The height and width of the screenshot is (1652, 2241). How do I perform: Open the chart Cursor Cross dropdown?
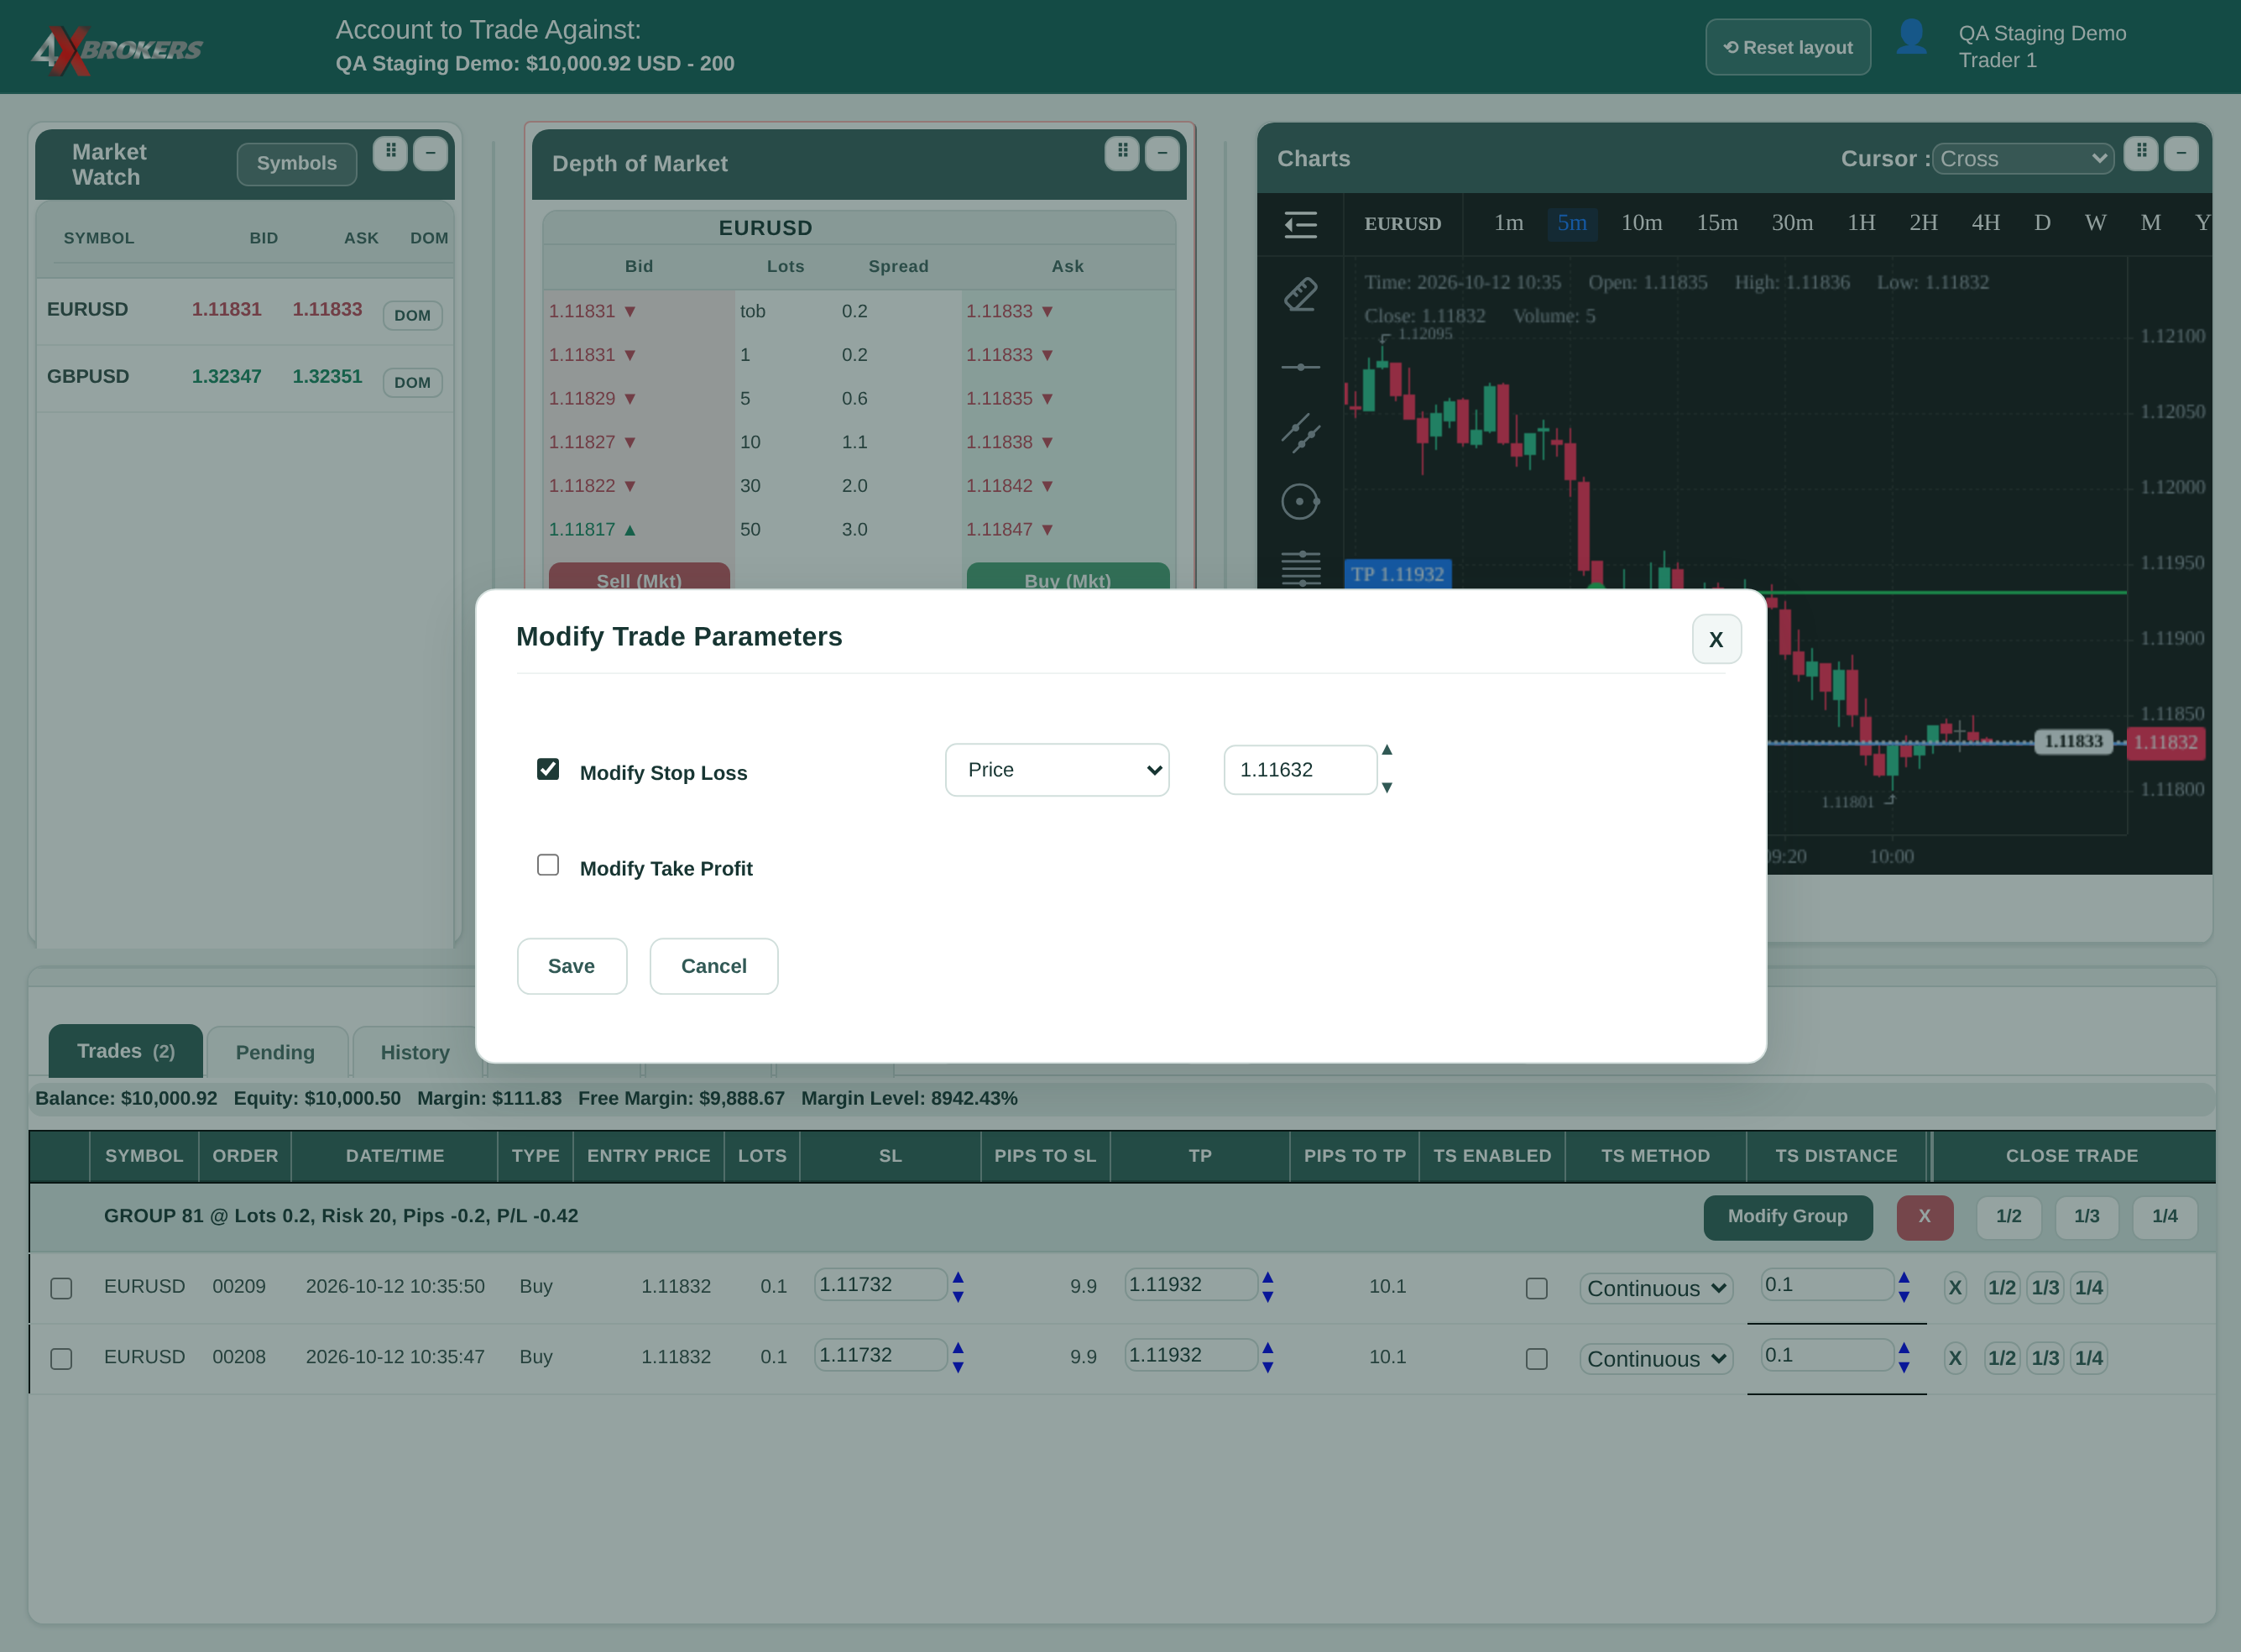click(2023, 158)
